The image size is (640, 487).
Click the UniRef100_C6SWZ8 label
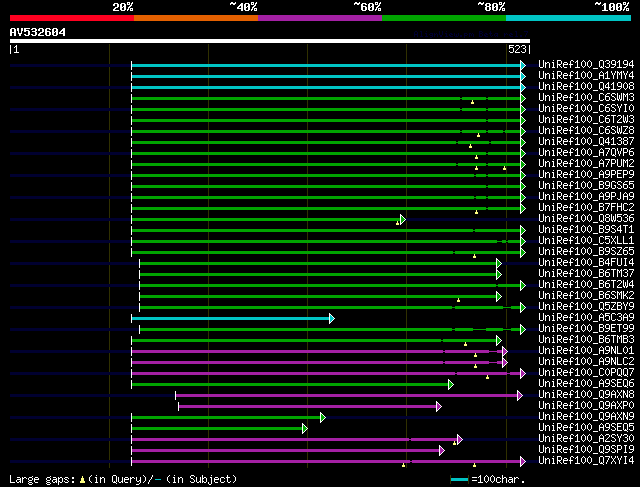coord(586,131)
